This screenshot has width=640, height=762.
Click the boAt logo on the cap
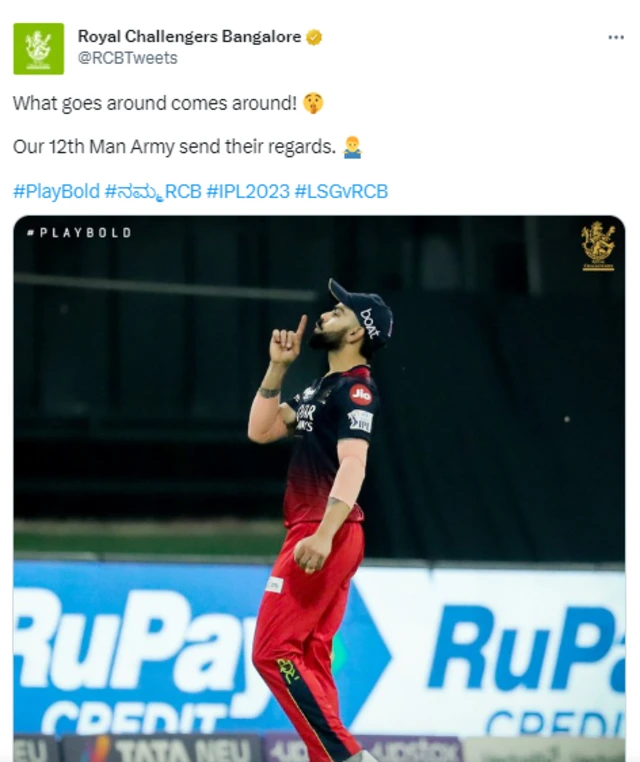coord(371,323)
